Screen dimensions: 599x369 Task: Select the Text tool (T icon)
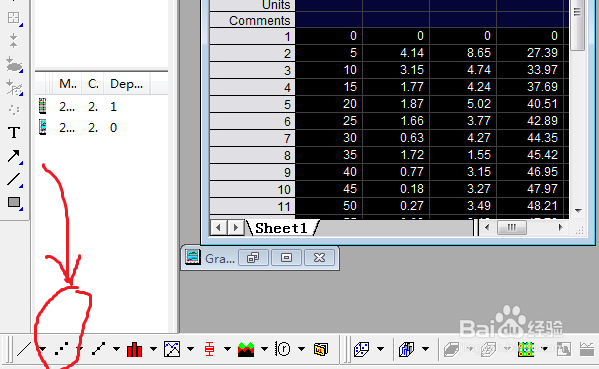click(x=14, y=133)
